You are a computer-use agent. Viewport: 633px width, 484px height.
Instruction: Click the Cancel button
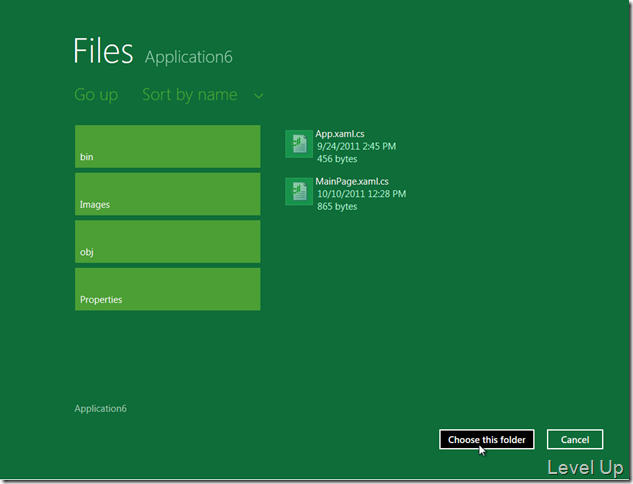(x=575, y=439)
